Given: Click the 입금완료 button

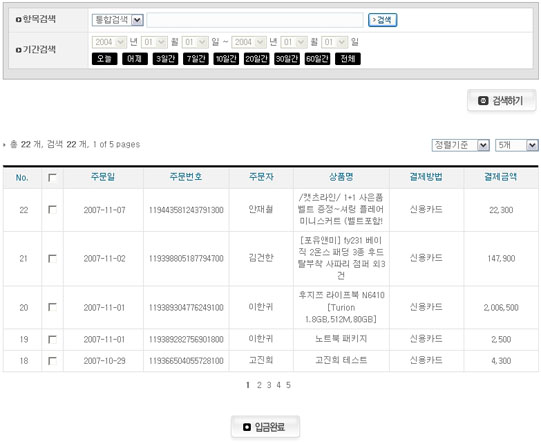Looking at the screenshot, I should coord(265,427).
